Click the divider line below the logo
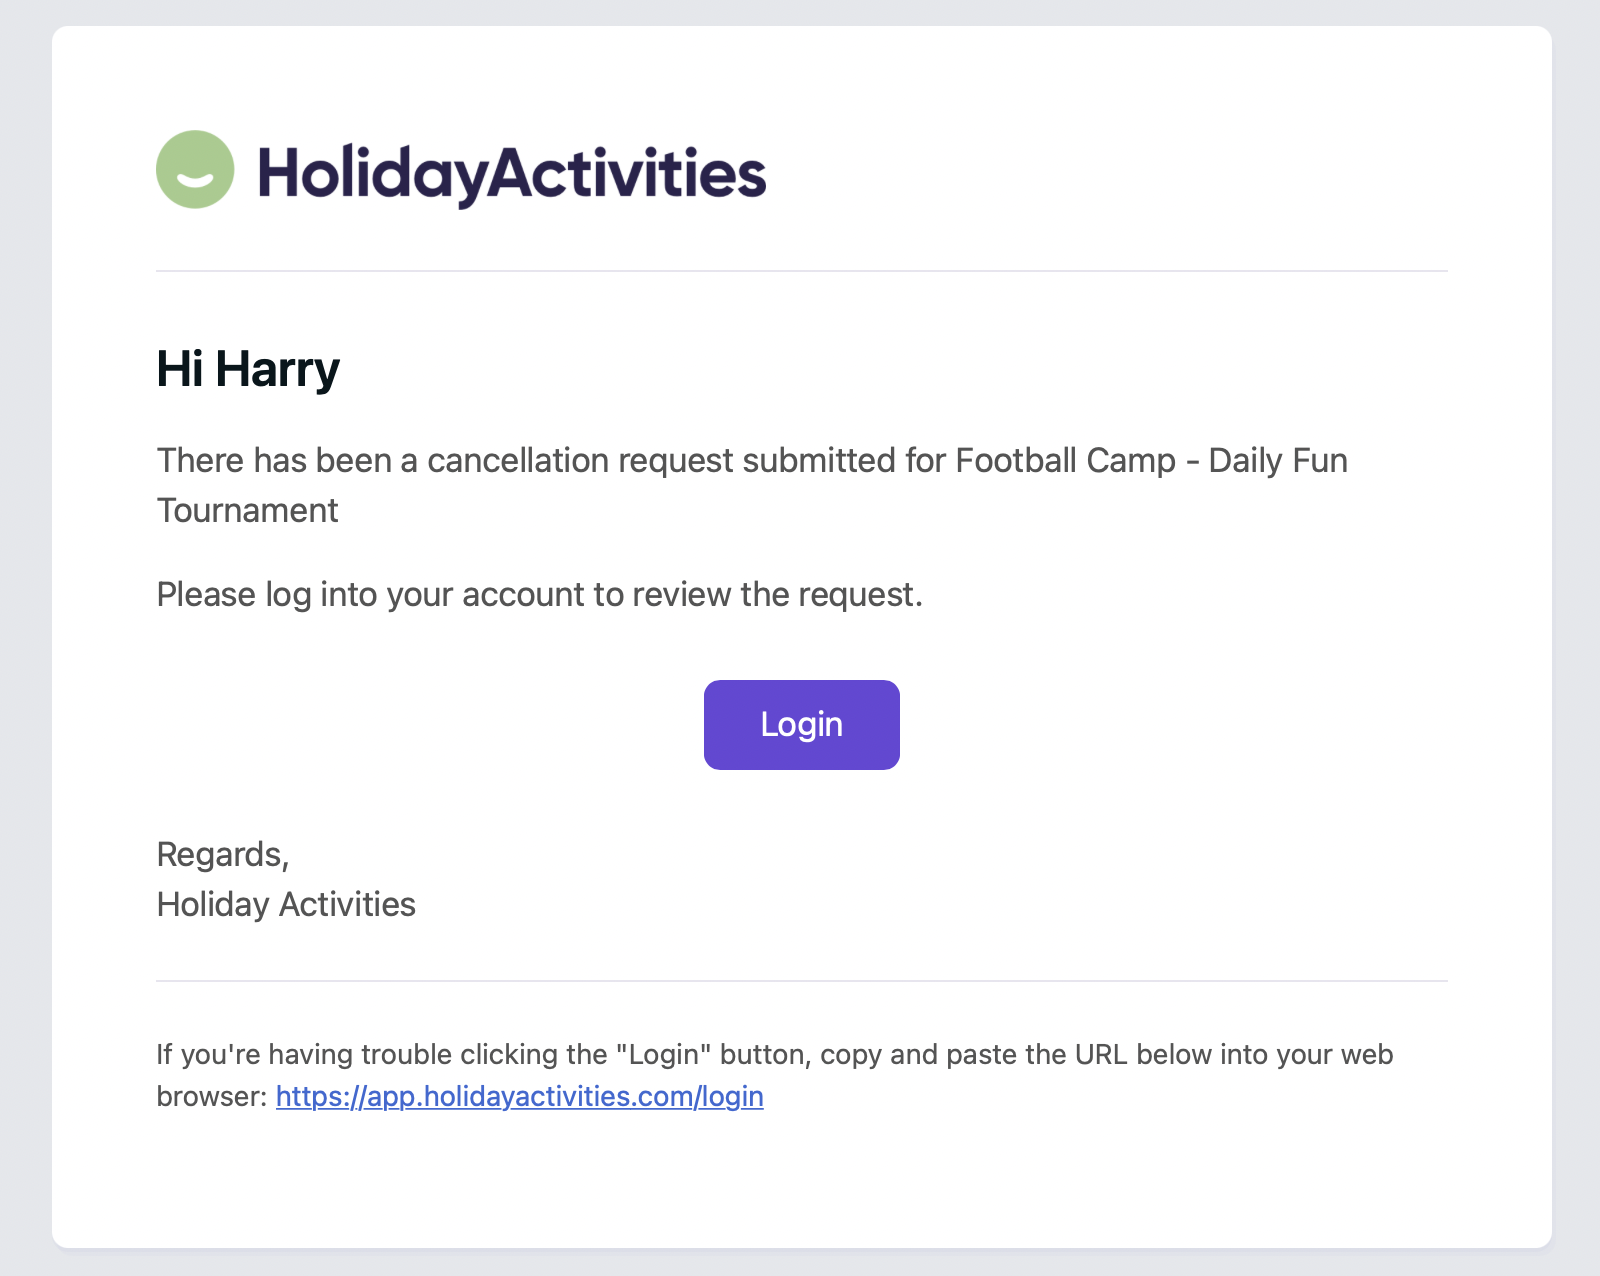 pos(800,270)
